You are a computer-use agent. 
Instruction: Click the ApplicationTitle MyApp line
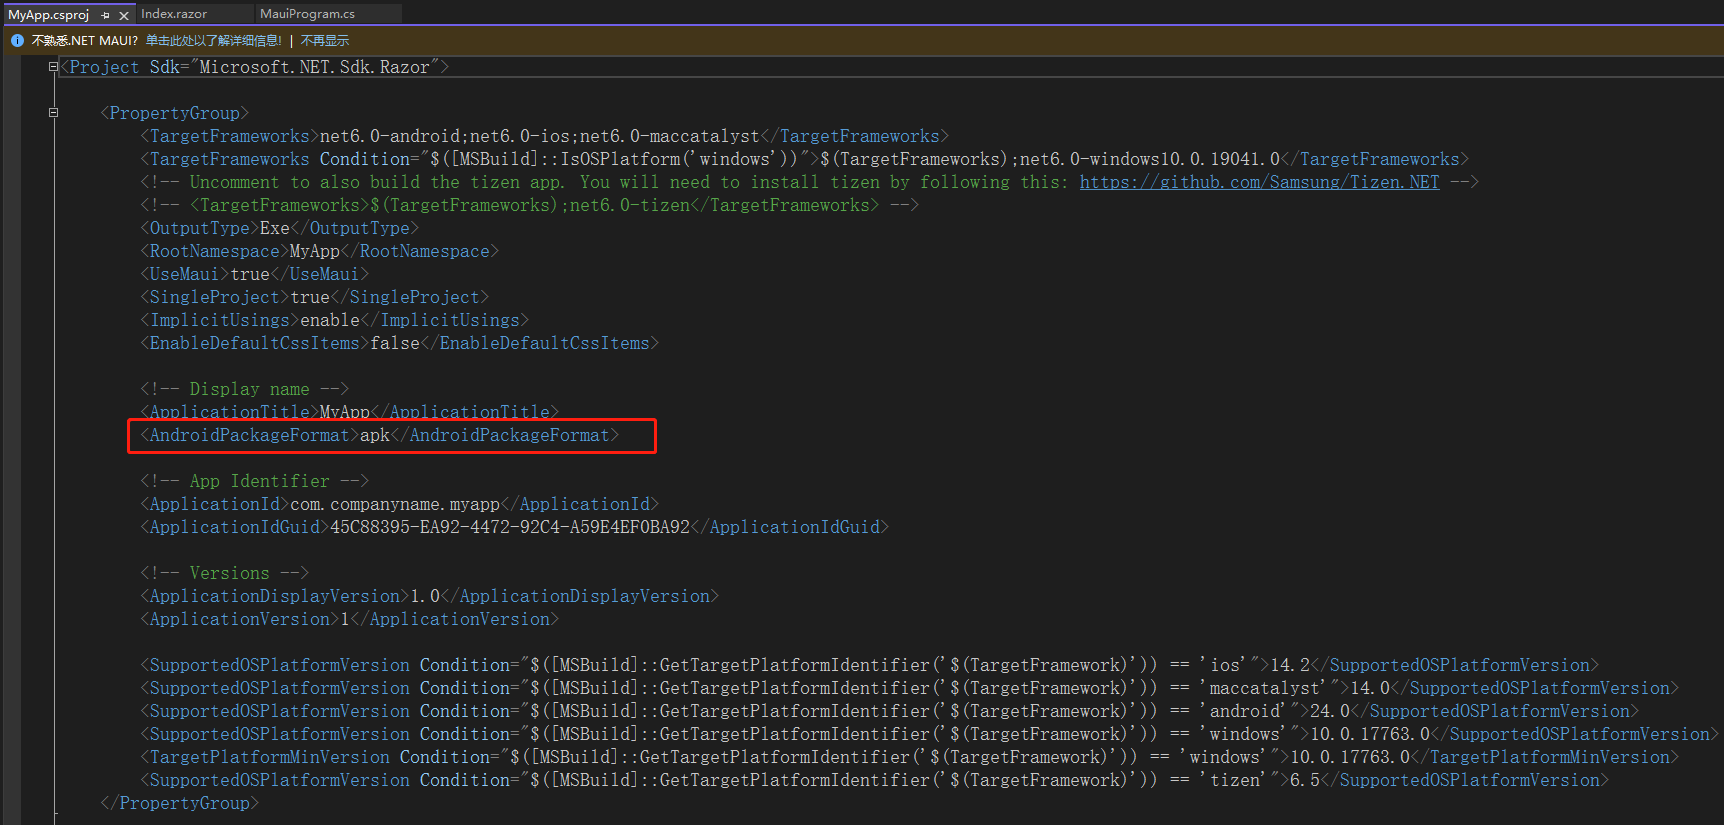point(350,412)
